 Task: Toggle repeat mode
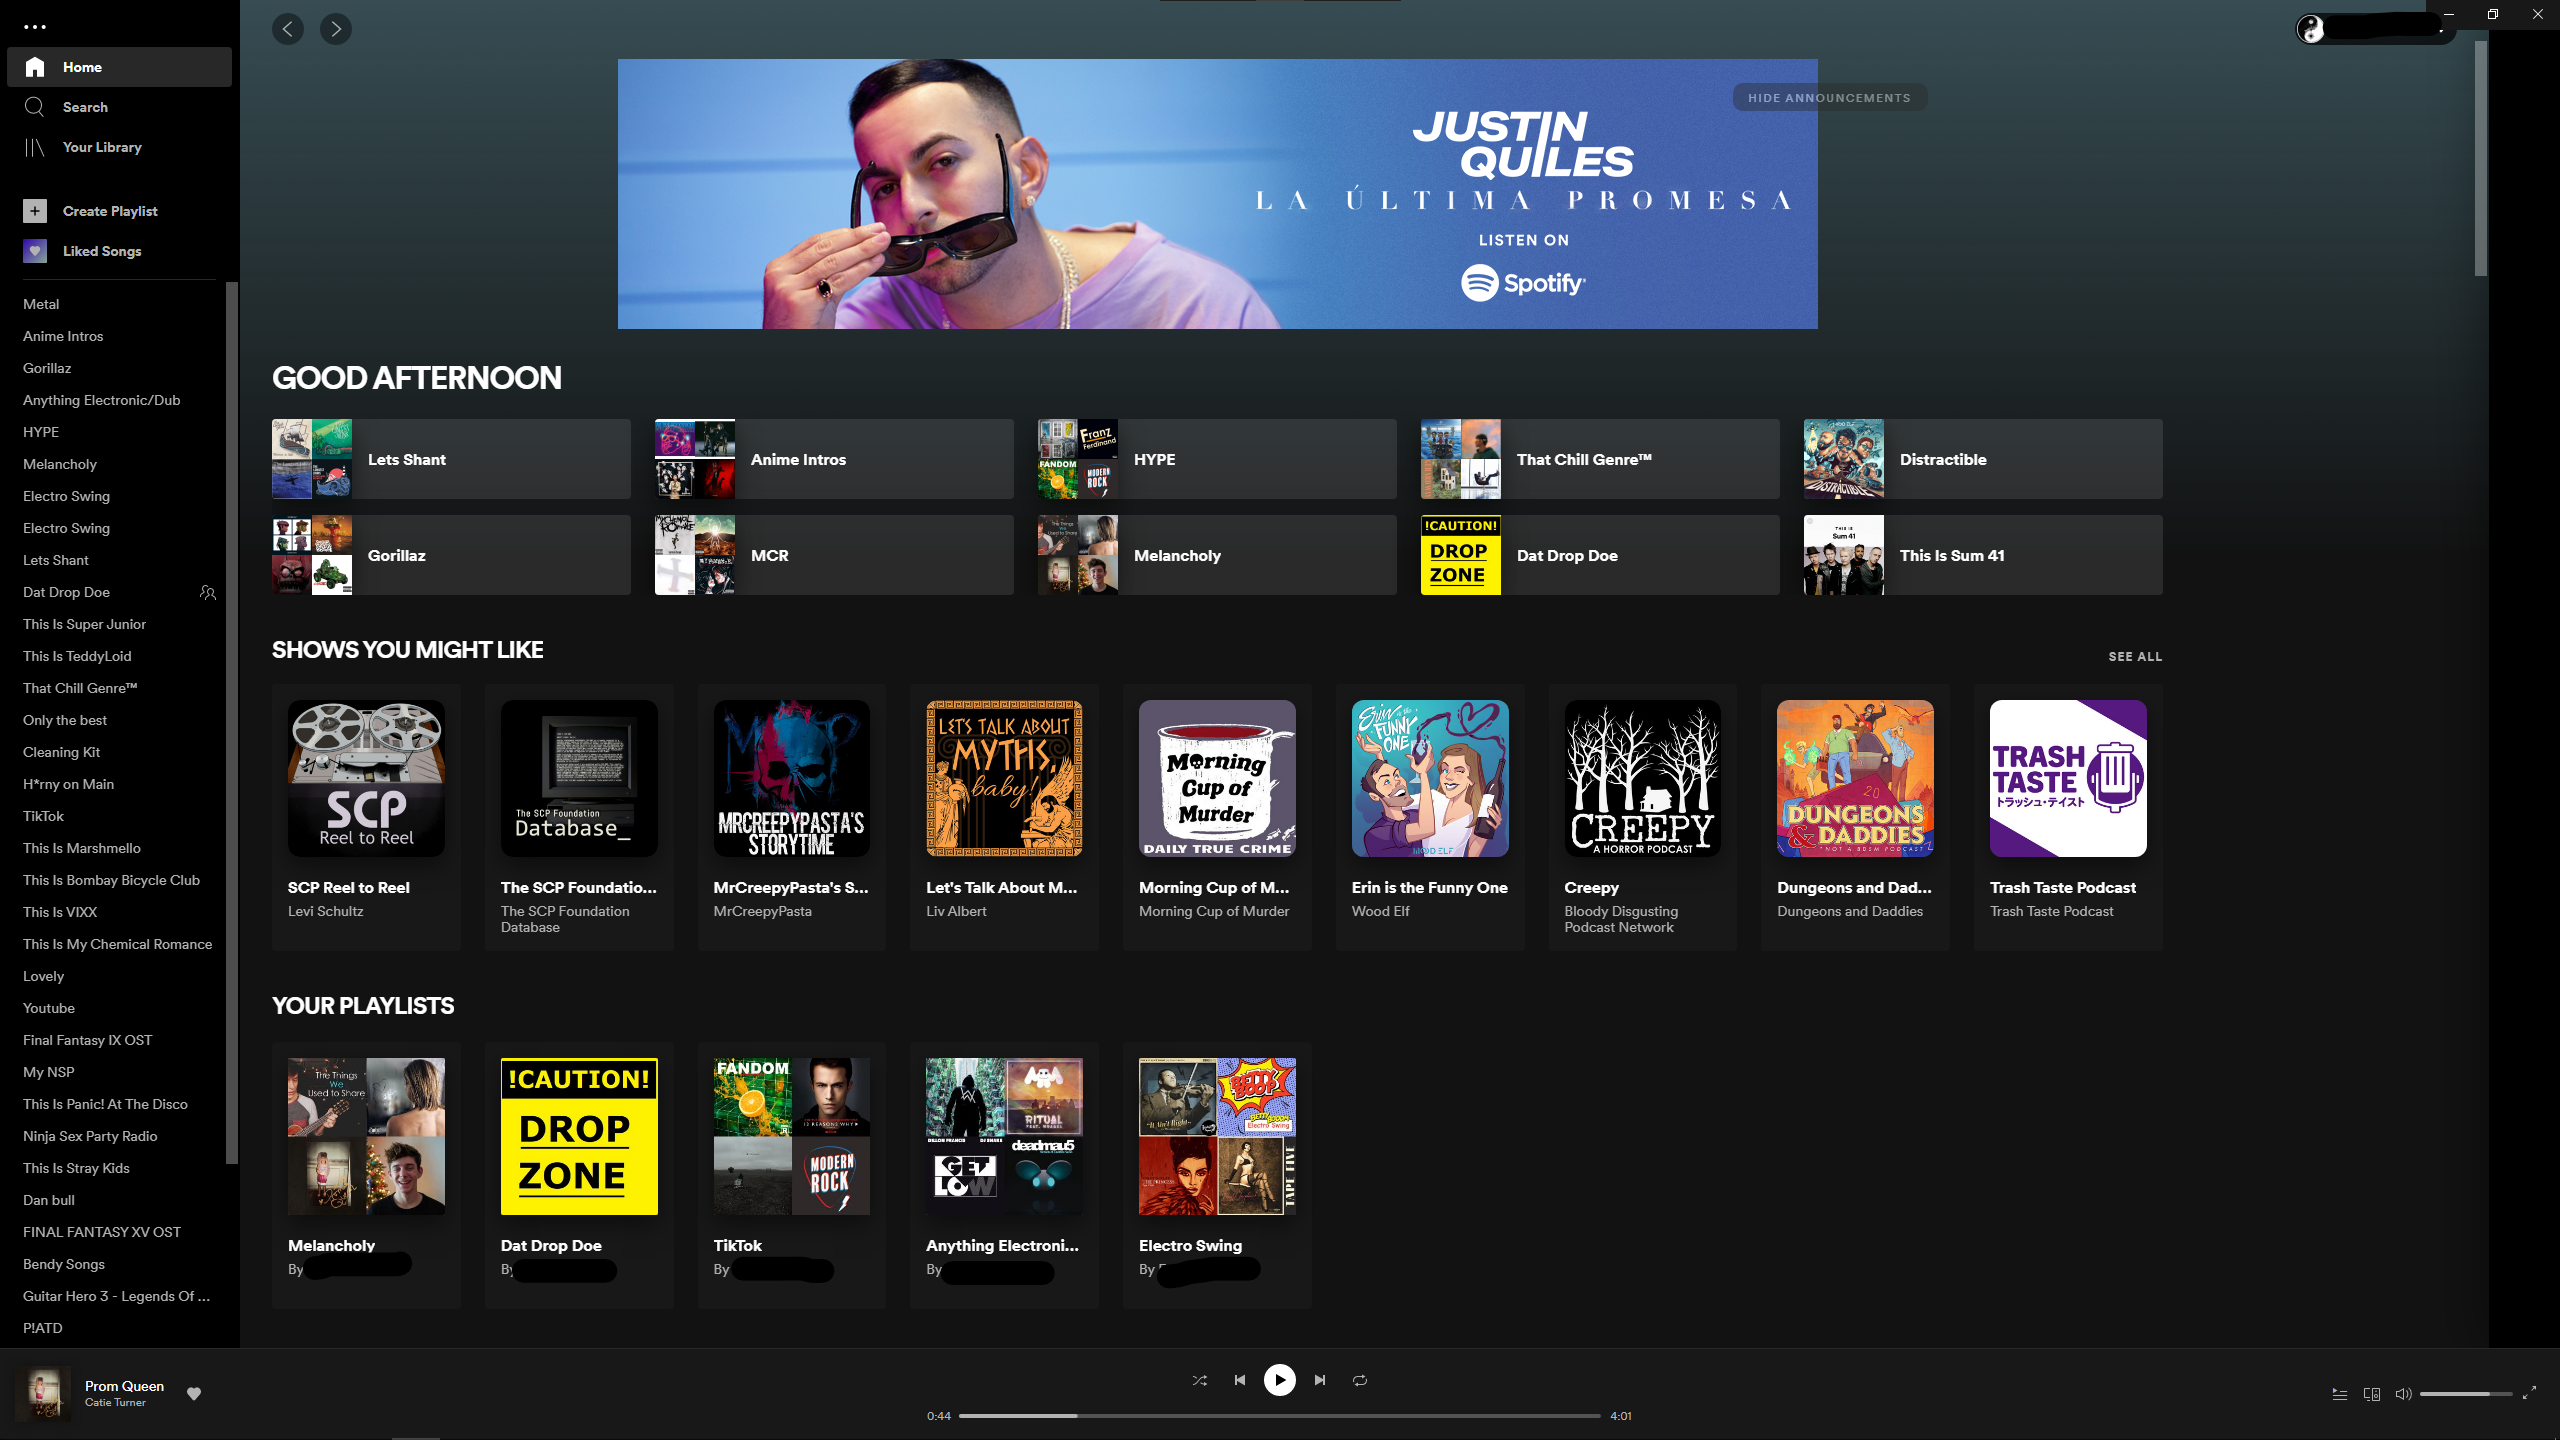pos(1360,1380)
